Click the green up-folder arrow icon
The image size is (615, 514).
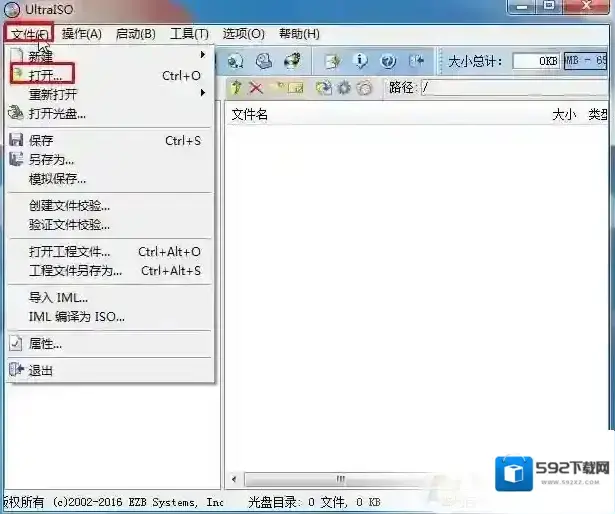tap(237, 88)
